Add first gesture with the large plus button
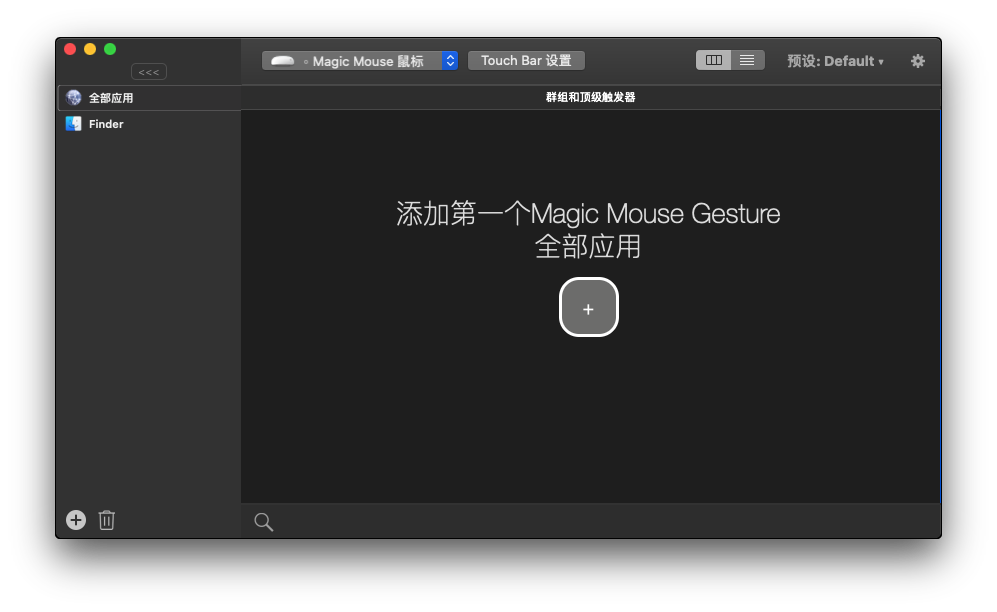This screenshot has height=612, width=997. click(588, 307)
